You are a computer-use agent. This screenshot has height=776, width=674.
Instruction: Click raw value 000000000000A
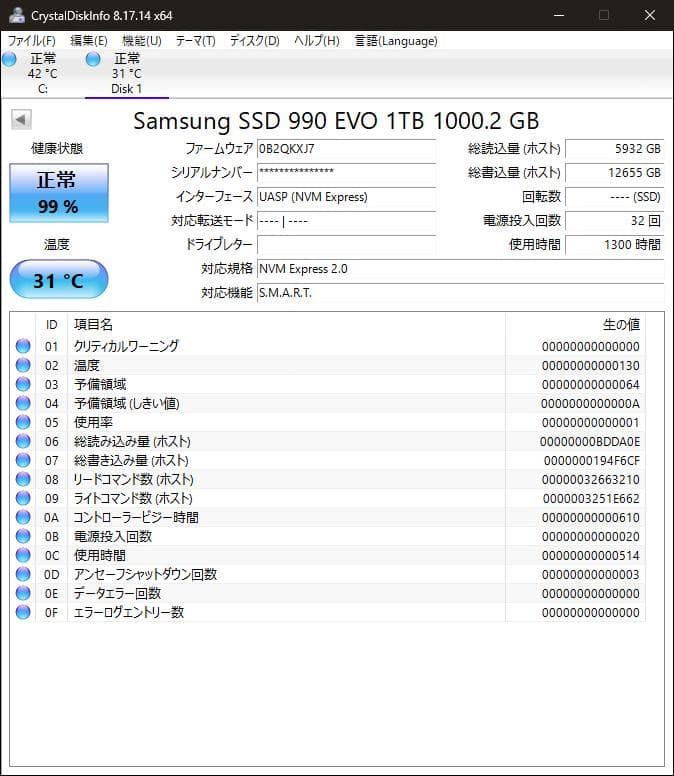[x=590, y=403]
